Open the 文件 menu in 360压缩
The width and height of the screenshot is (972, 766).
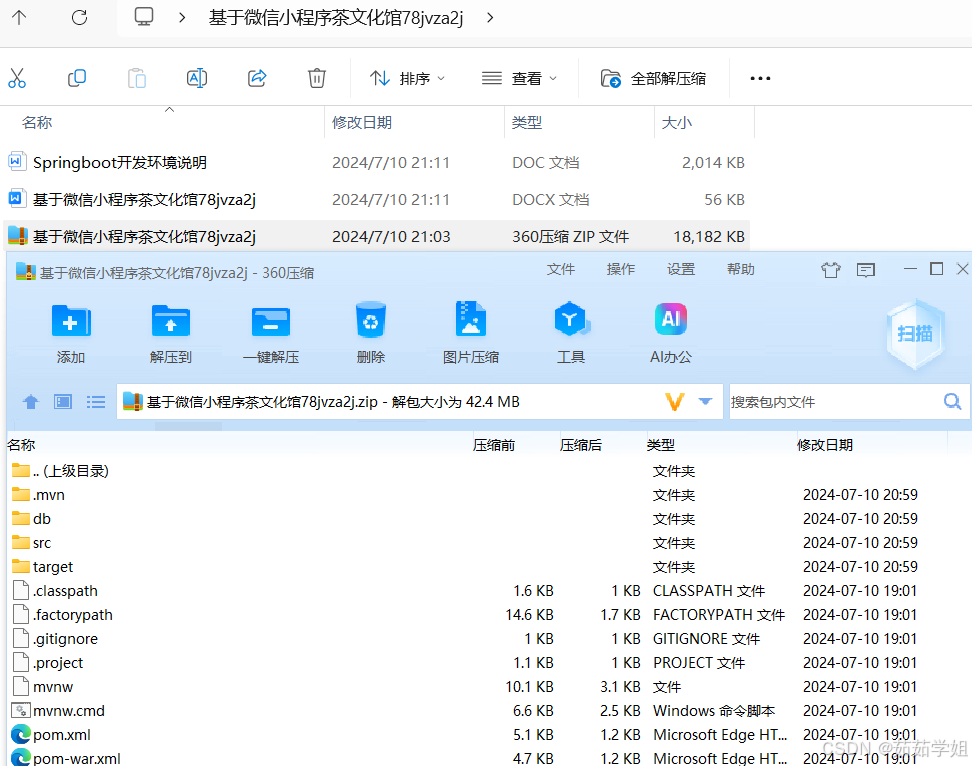click(x=561, y=269)
